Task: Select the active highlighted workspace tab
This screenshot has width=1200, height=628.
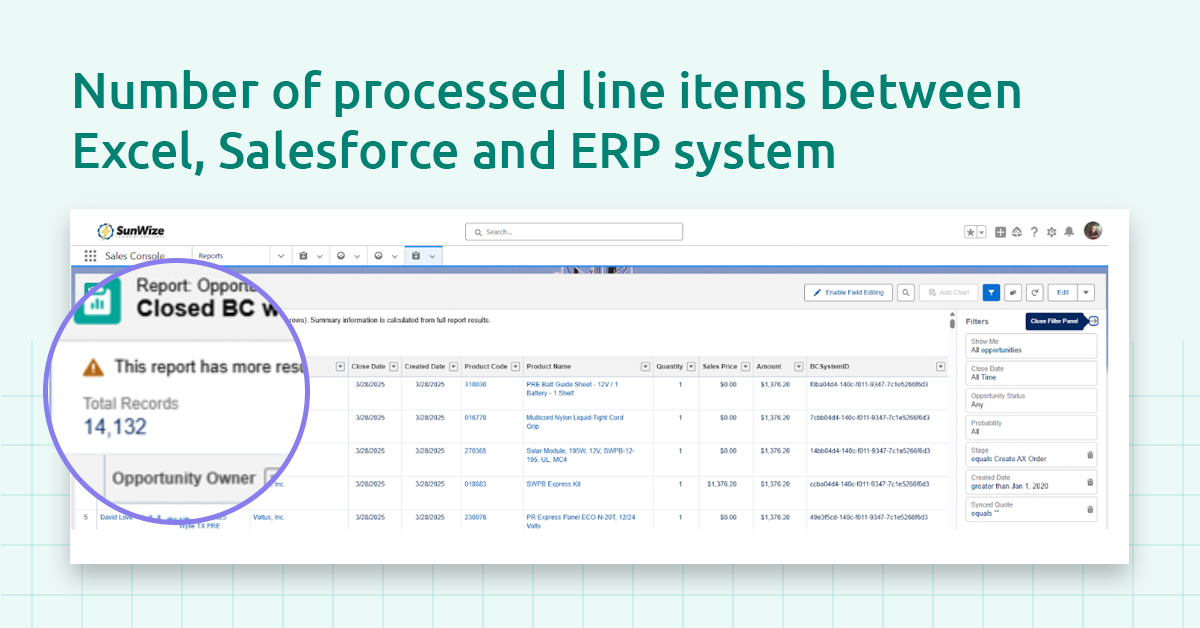Action: click(x=423, y=256)
